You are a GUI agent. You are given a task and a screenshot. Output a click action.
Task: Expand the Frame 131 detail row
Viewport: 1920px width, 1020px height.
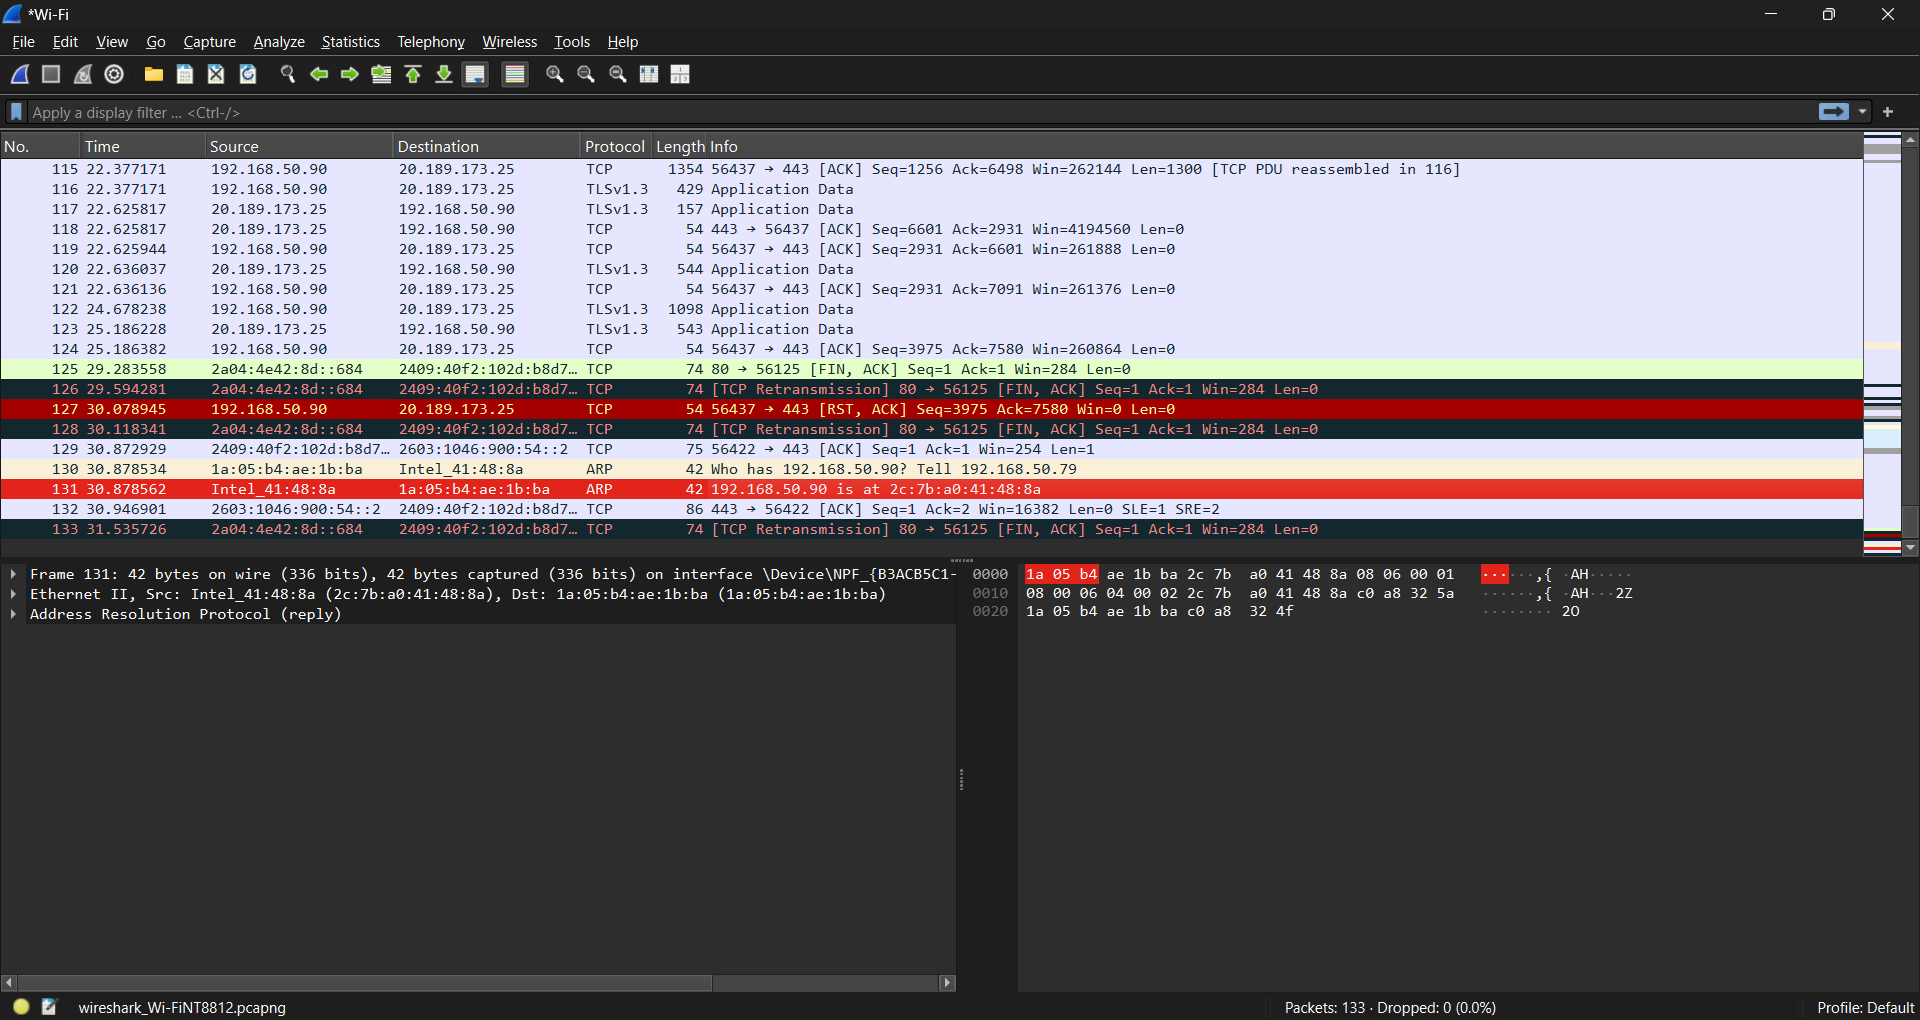point(13,574)
